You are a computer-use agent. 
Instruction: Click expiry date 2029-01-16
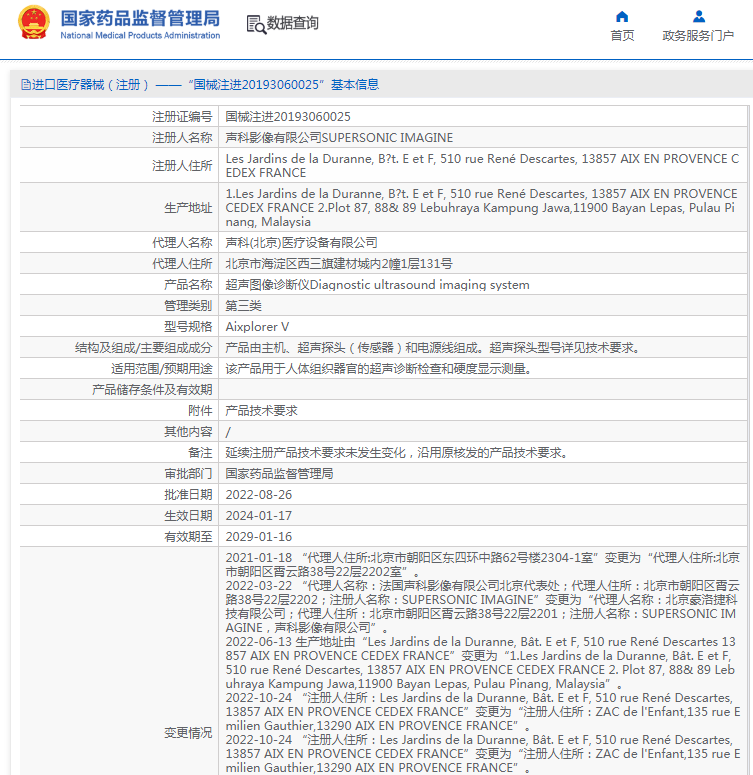click(x=259, y=536)
